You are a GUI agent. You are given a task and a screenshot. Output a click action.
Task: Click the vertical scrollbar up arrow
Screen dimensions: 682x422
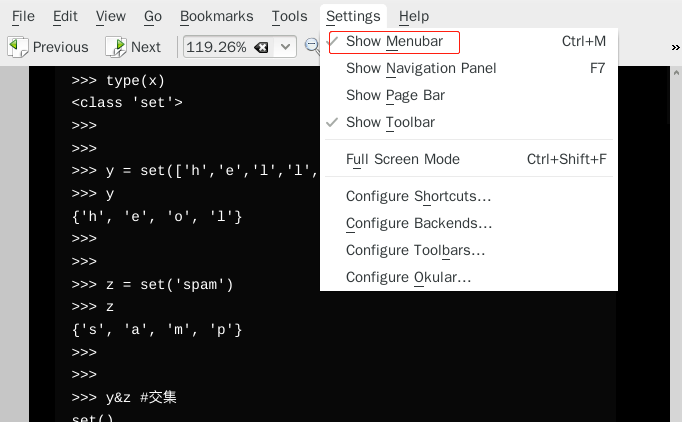point(676,73)
